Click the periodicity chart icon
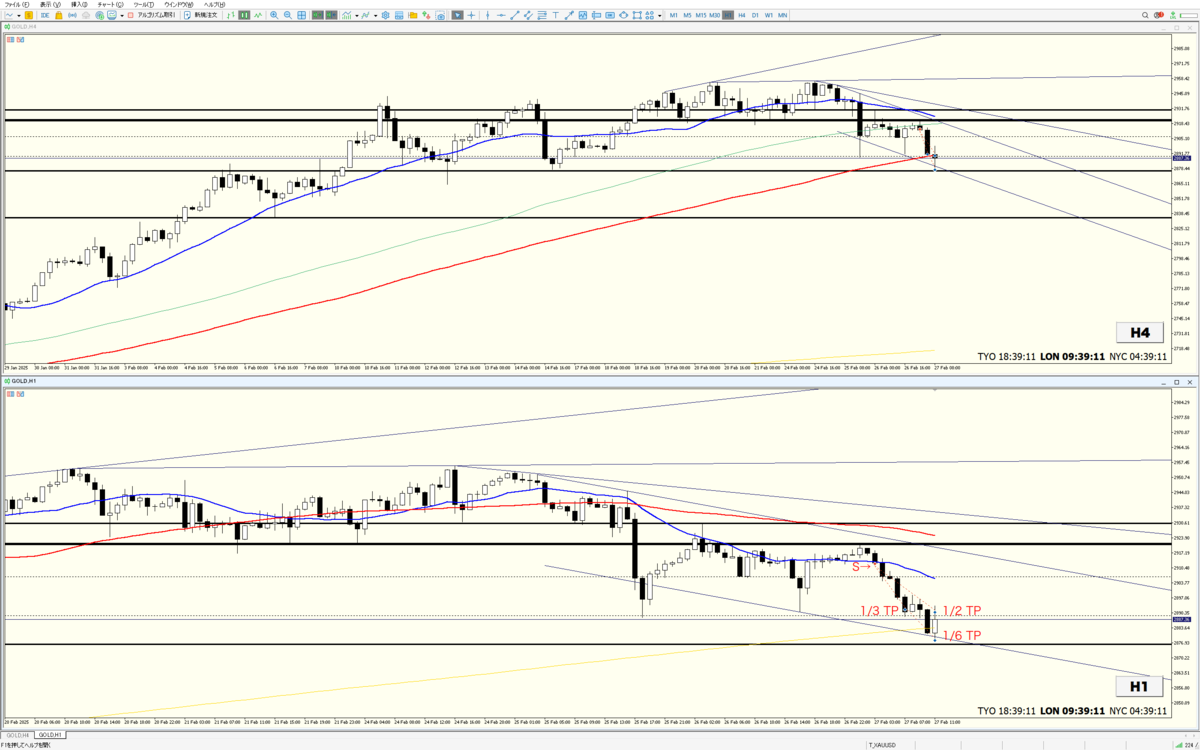 tap(366, 15)
